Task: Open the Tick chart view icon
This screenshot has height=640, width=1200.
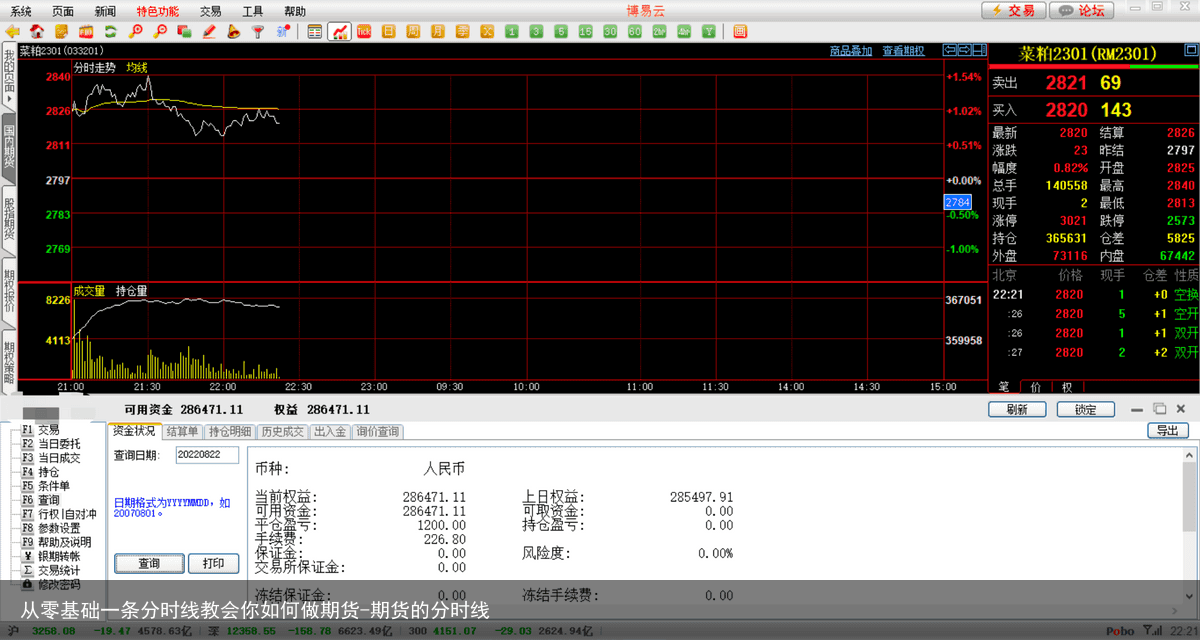Action: click(x=364, y=32)
